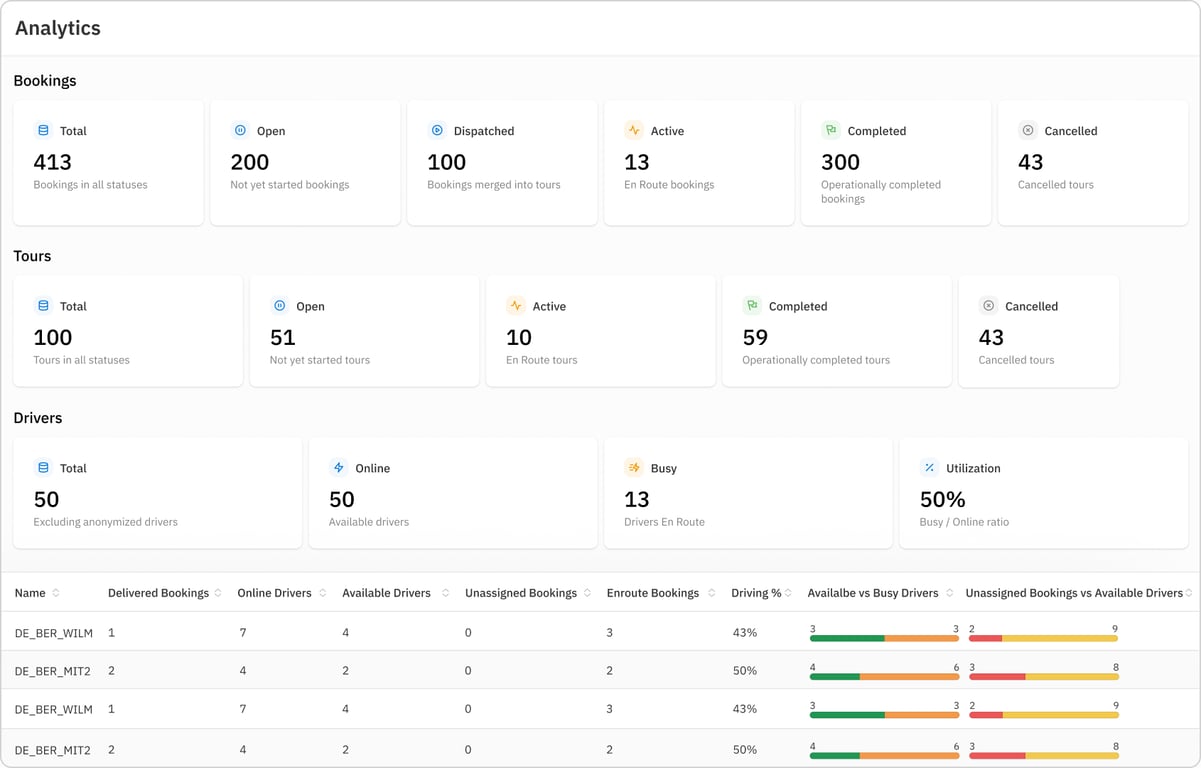
Task: Click the flag icon on Completed tours card
Action: [752, 305]
